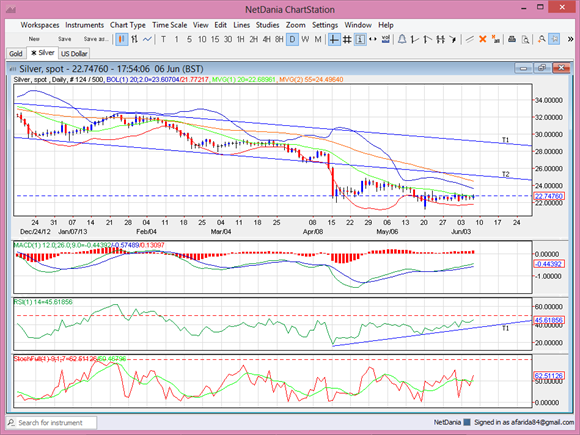Viewport: 580px width, 435px height.
Task: Select the parallel lines tool icon
Action: [470, 39]
